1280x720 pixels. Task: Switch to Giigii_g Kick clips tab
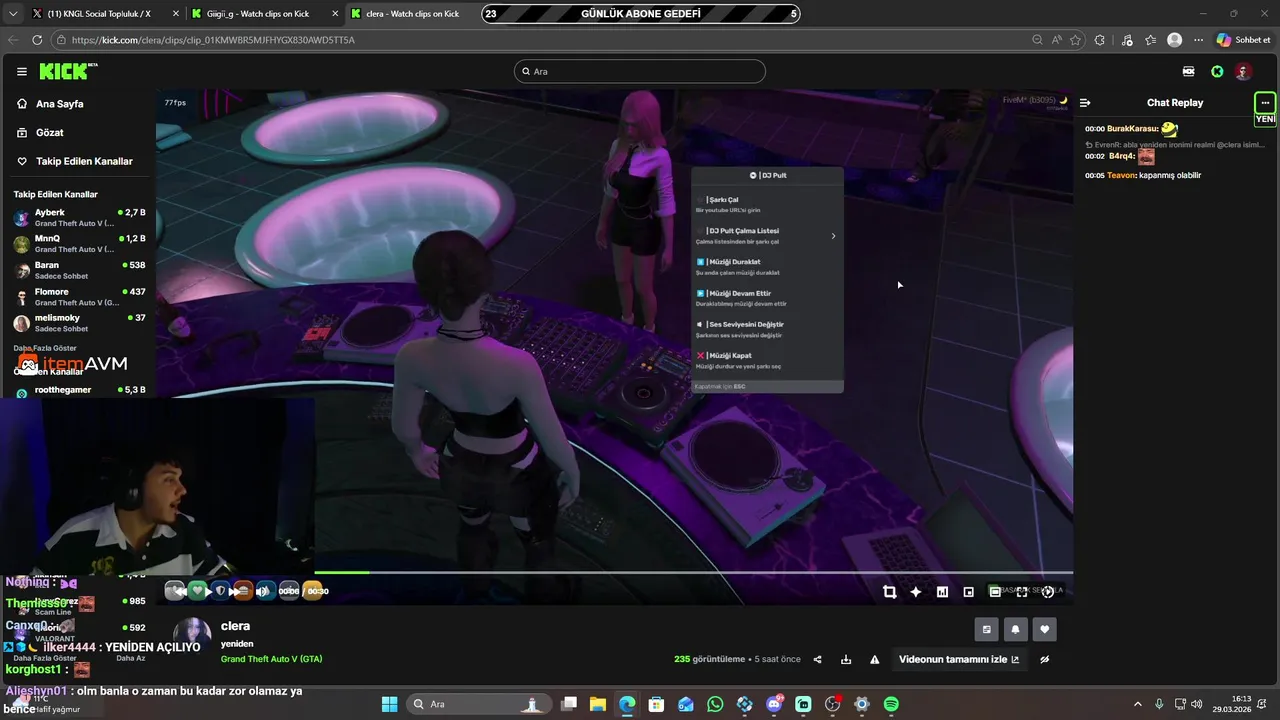[264, 14]
